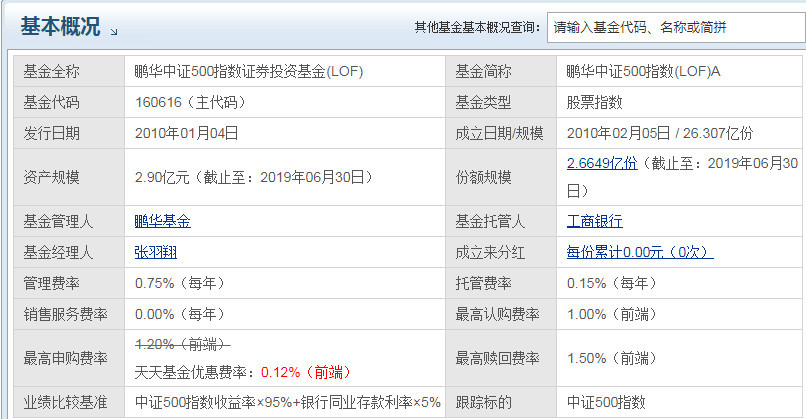Screen dimensions: 806x419
Task: Select max redemption fee 1.50%（前端）
Action: coord(612,358)
